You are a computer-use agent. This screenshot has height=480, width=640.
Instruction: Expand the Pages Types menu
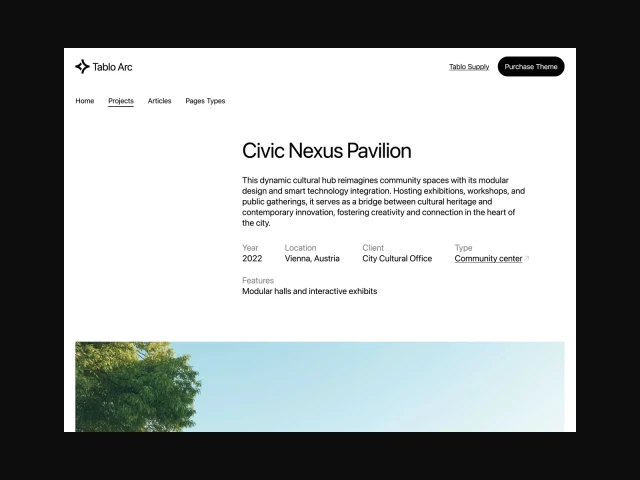(x=205, y=101)
